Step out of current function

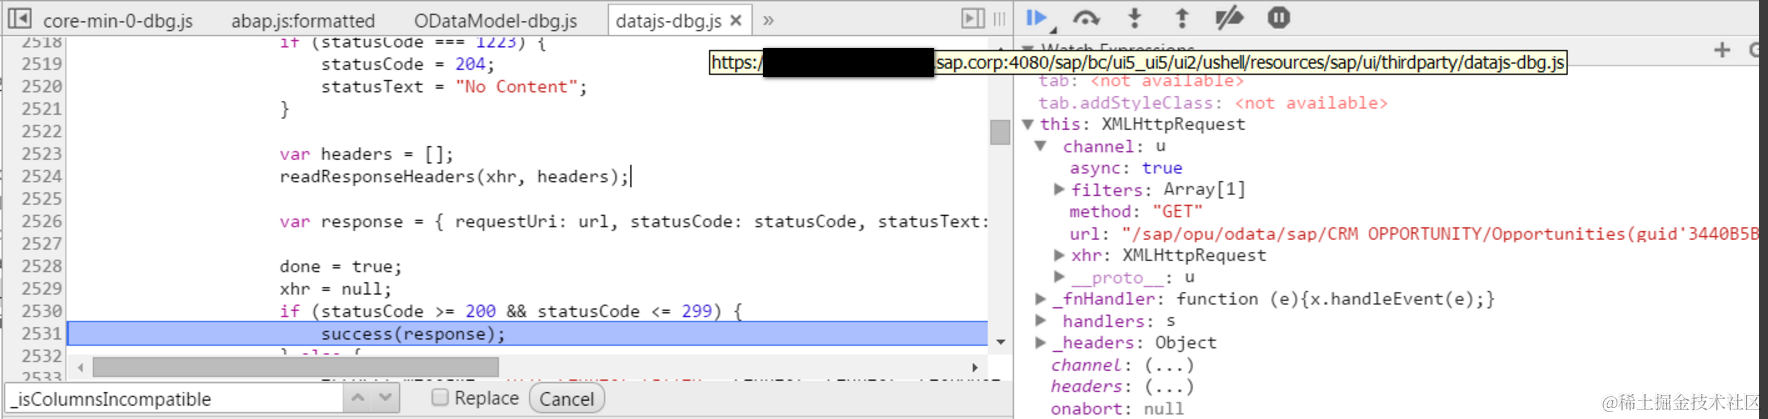tap(1181, 17)
